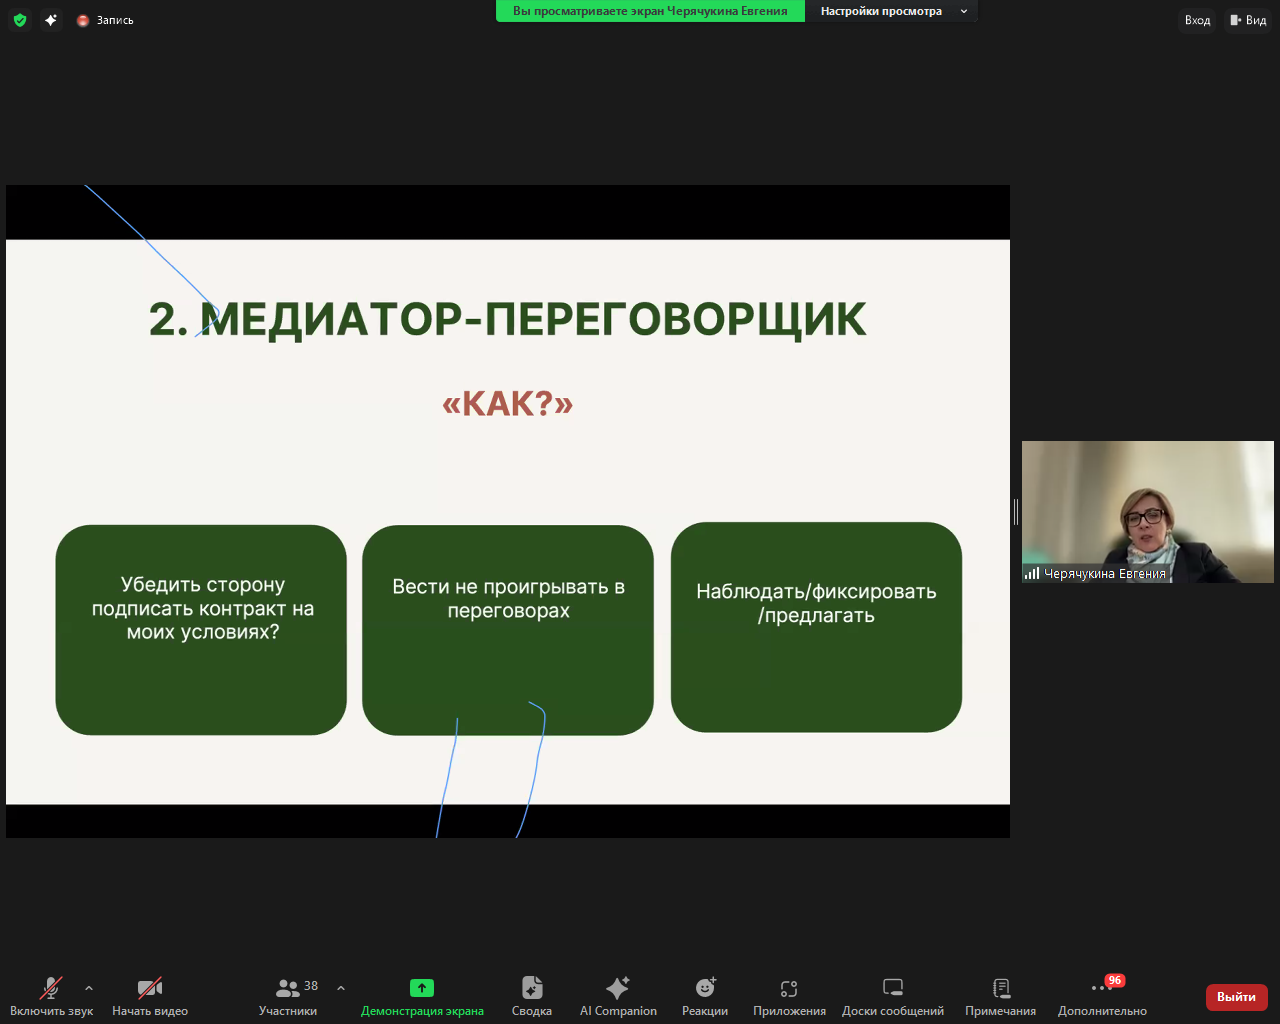Click the Выйти button to leave meeting

(1236, 997)
